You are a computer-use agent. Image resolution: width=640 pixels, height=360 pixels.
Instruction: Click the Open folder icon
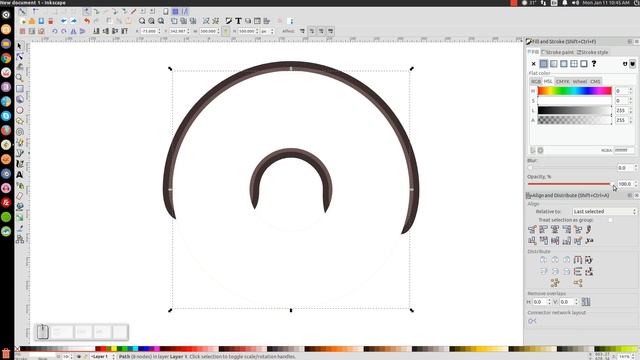(x=32, y=21)
